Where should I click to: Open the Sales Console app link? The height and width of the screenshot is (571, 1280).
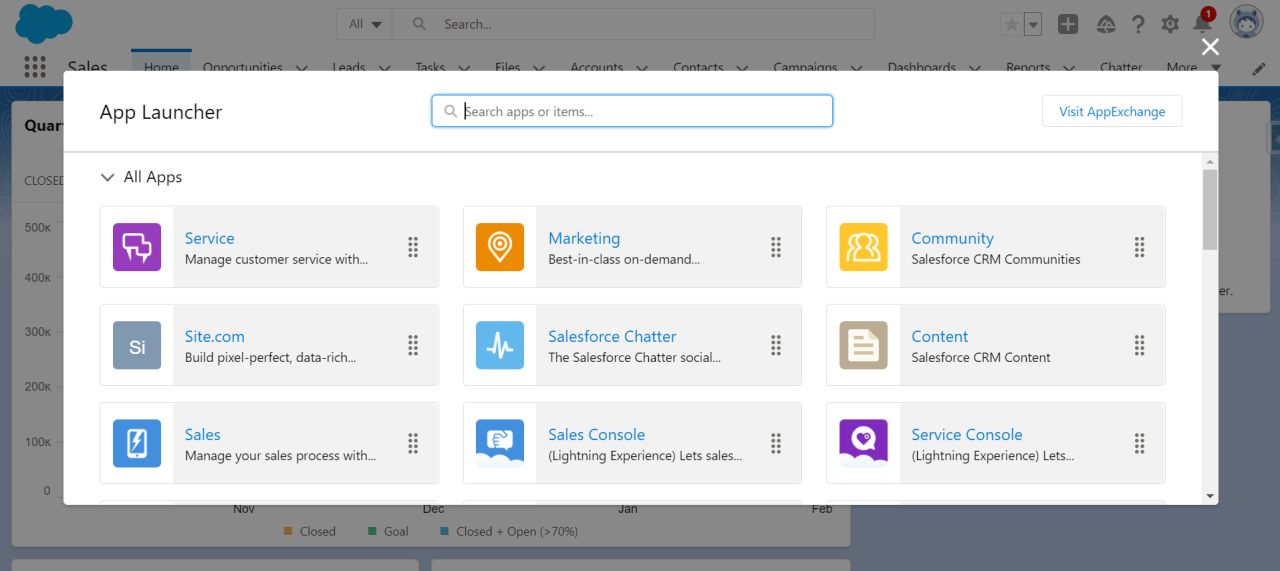[597, 434]
